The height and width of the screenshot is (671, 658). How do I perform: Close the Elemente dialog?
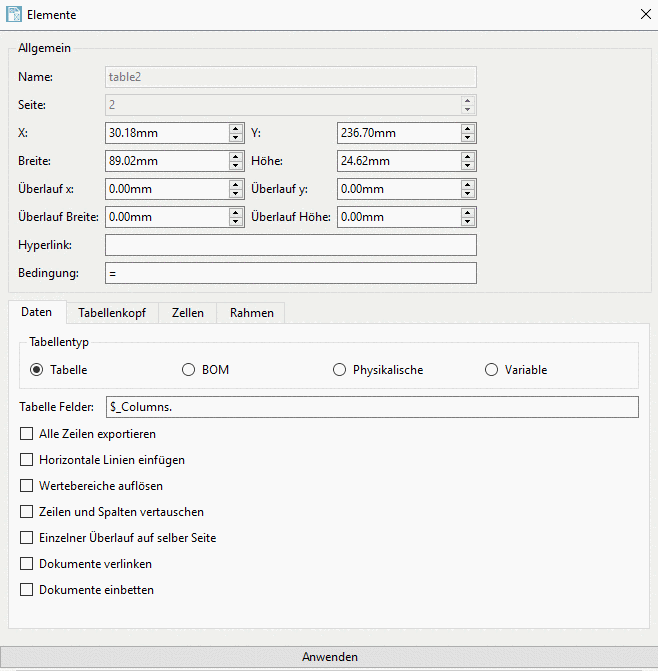[x=644, y=15]
